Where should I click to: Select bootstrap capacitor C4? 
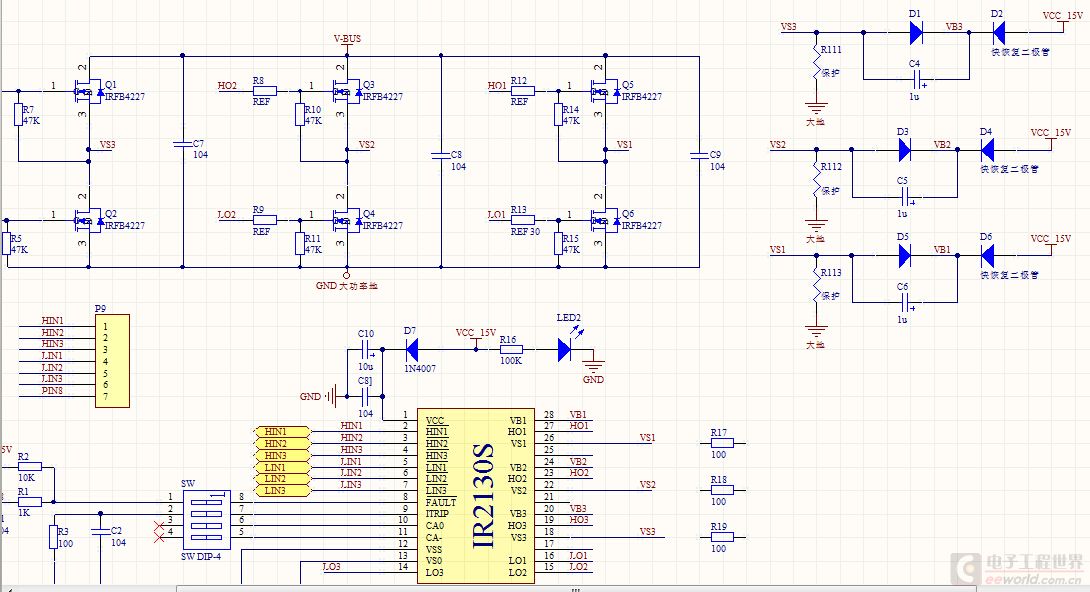[x=916, y=79]
